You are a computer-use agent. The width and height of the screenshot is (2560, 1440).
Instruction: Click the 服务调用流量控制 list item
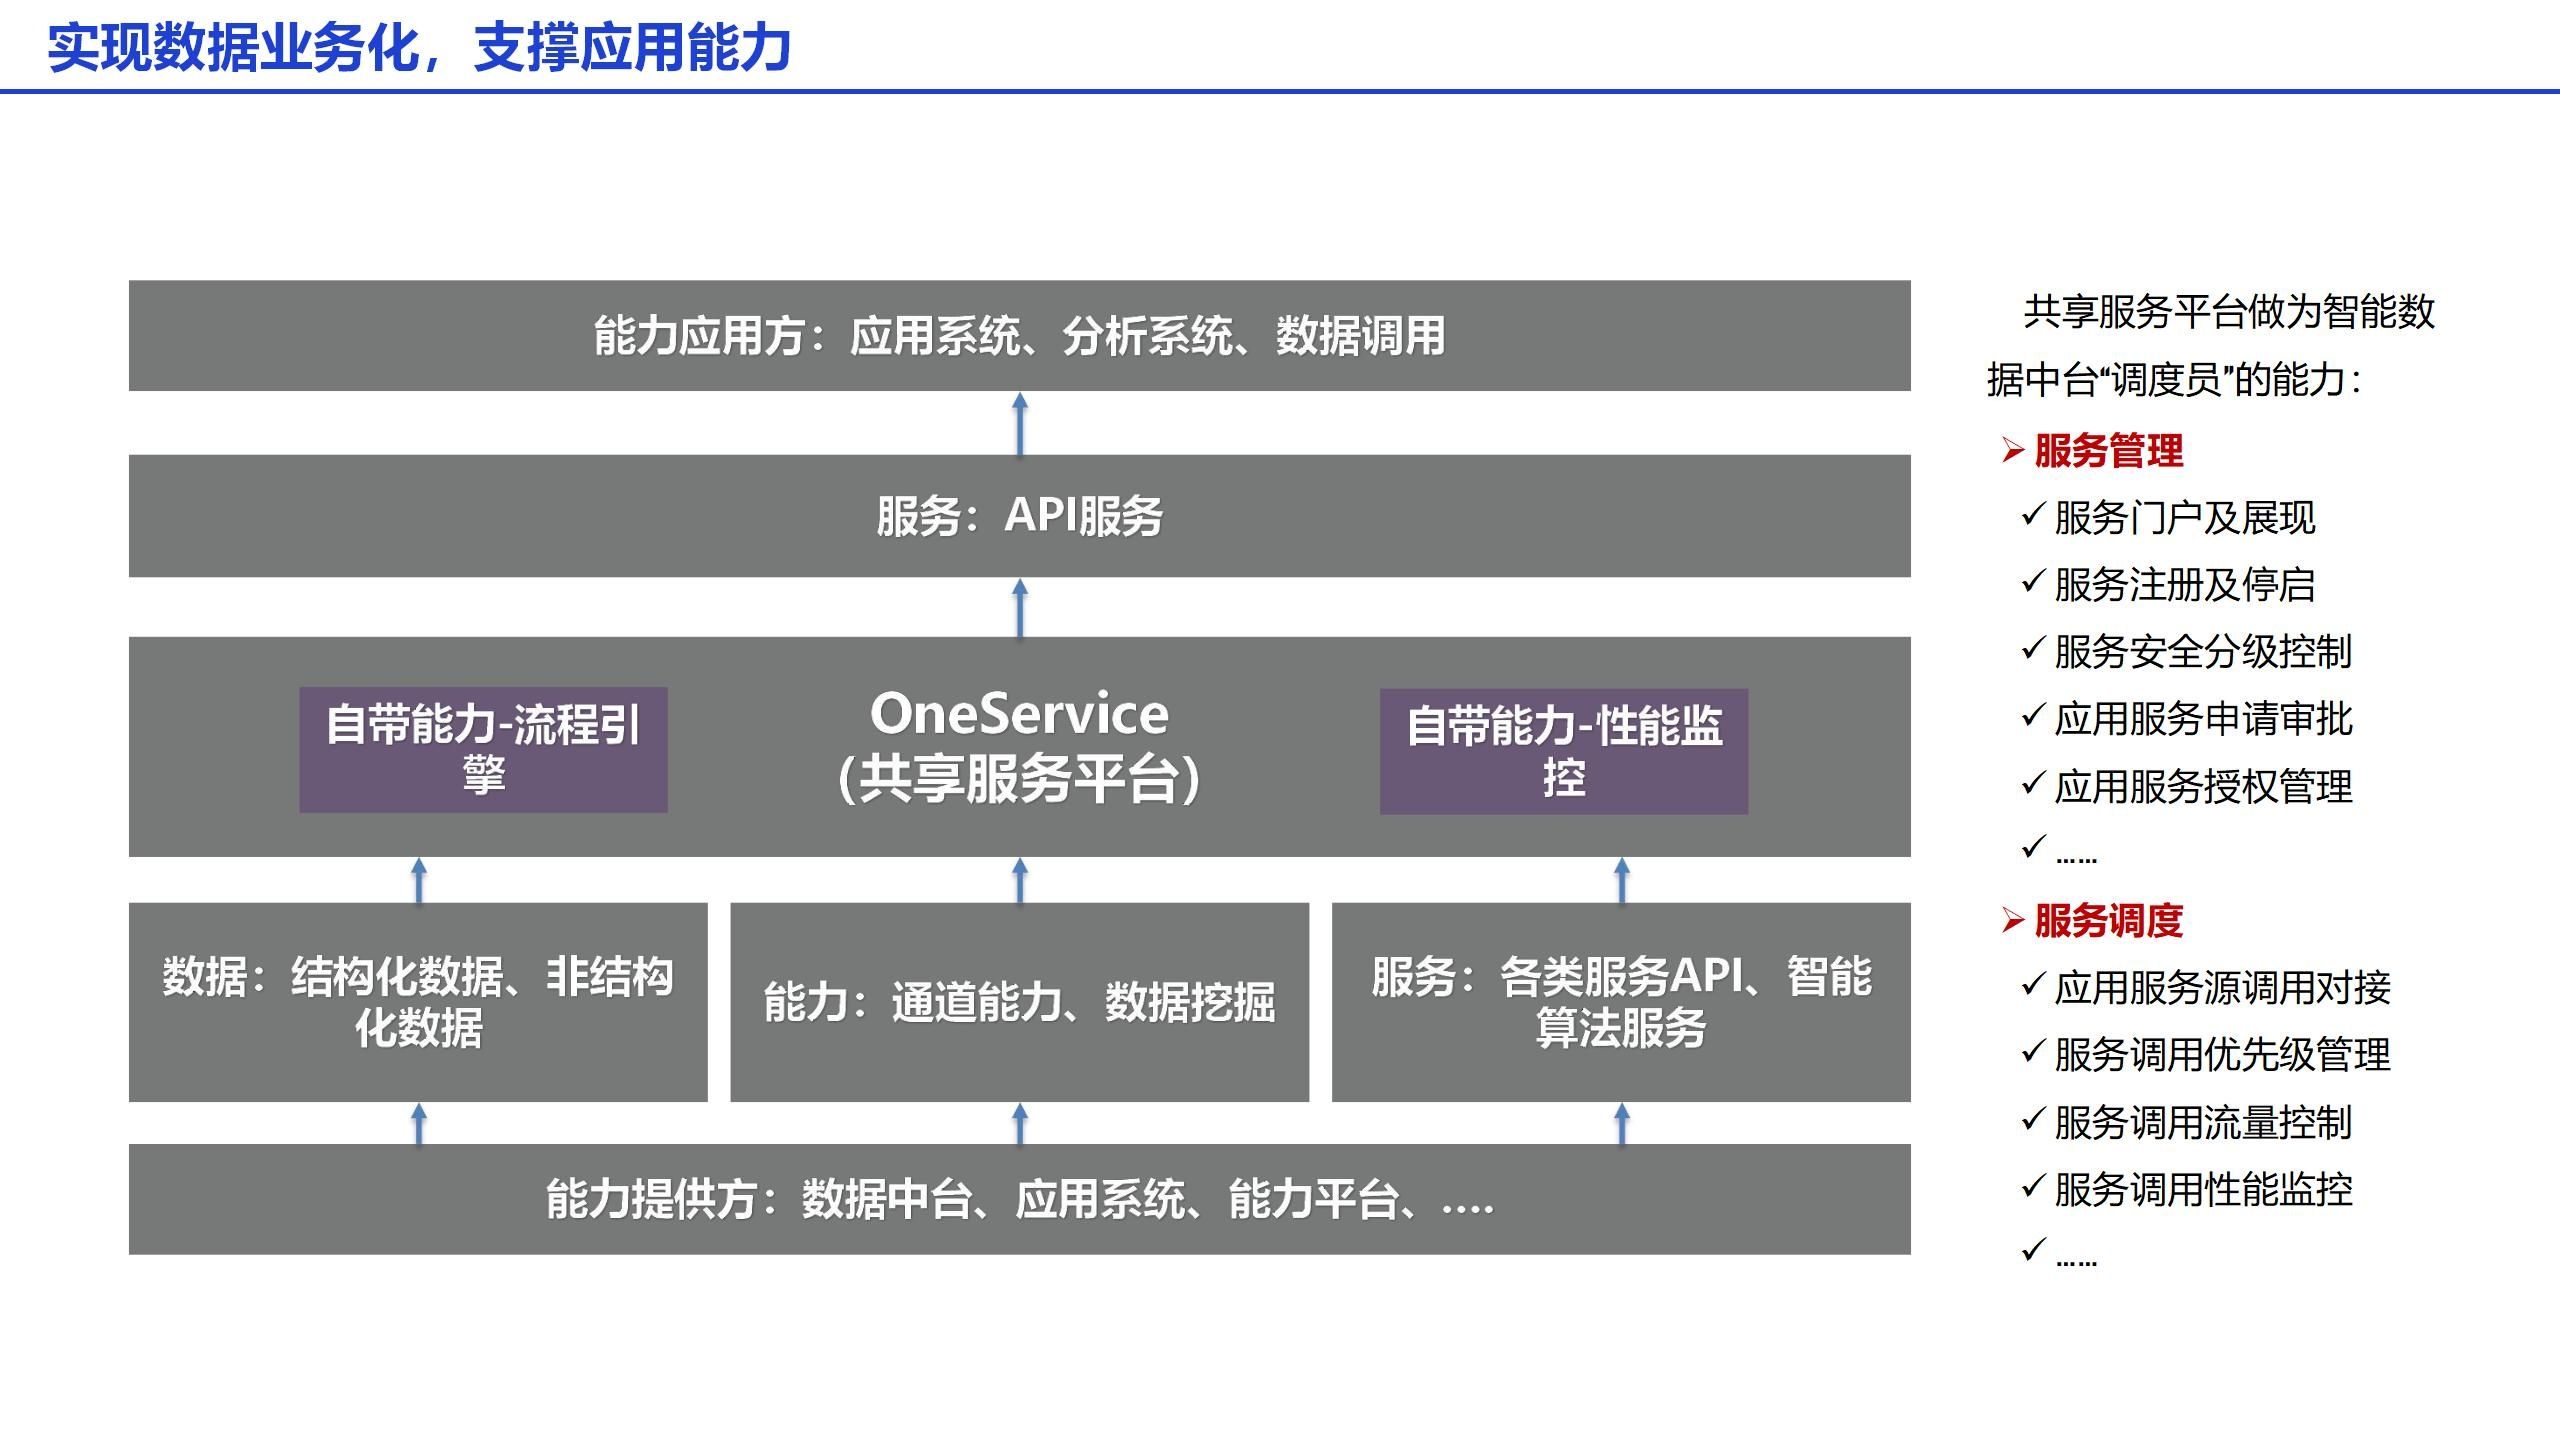pos(2202,1123)
